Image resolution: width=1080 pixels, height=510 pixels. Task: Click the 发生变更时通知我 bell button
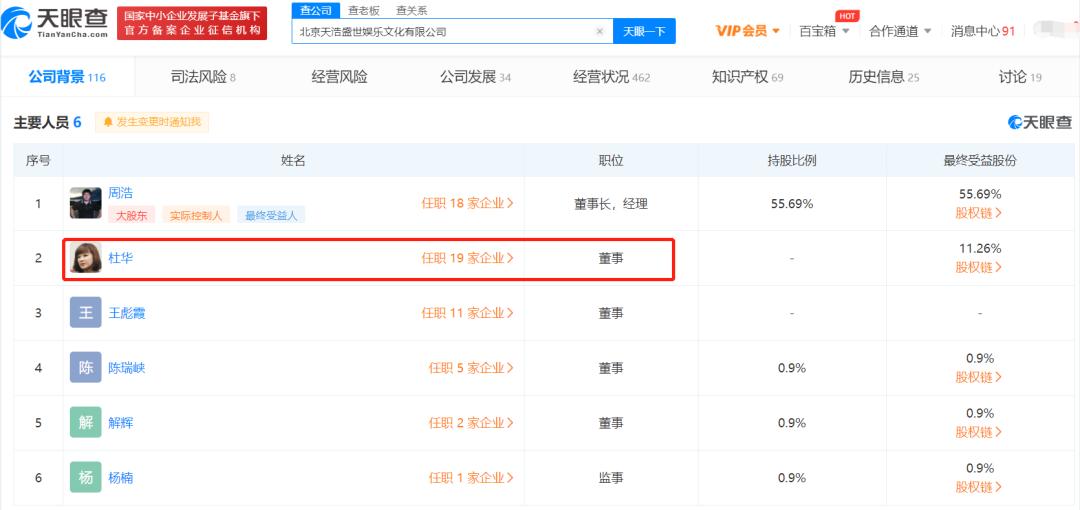pos(152,123)
